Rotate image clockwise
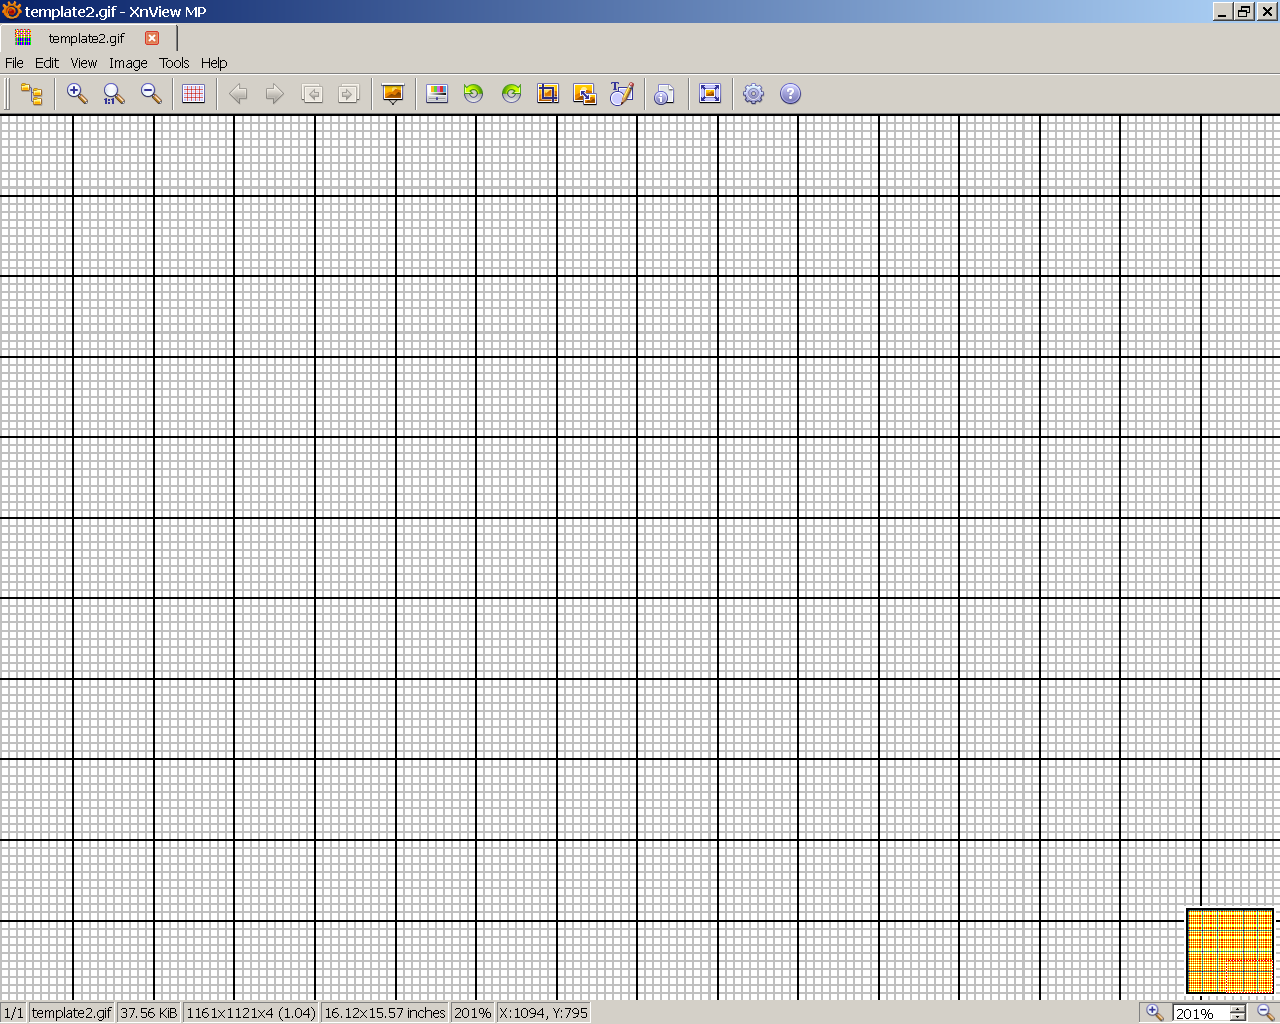 click(x=511, y=94)
